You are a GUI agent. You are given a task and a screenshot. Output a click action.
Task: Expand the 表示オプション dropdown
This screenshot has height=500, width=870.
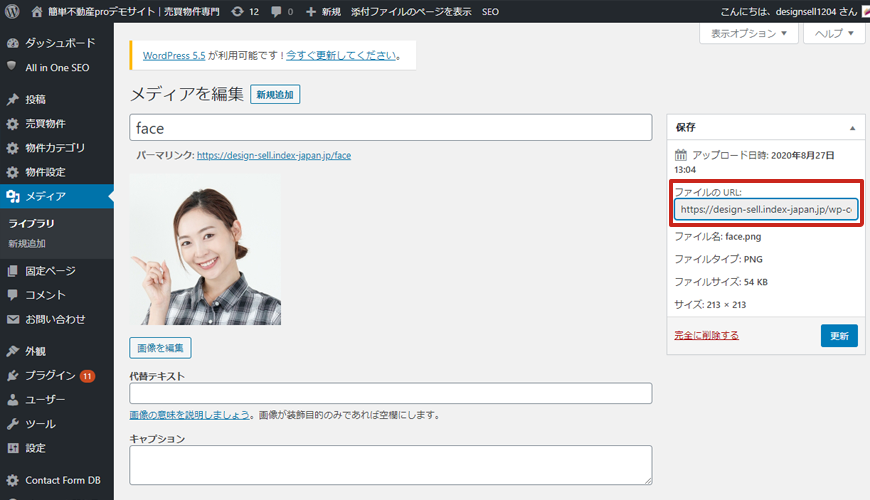[749, 33]
